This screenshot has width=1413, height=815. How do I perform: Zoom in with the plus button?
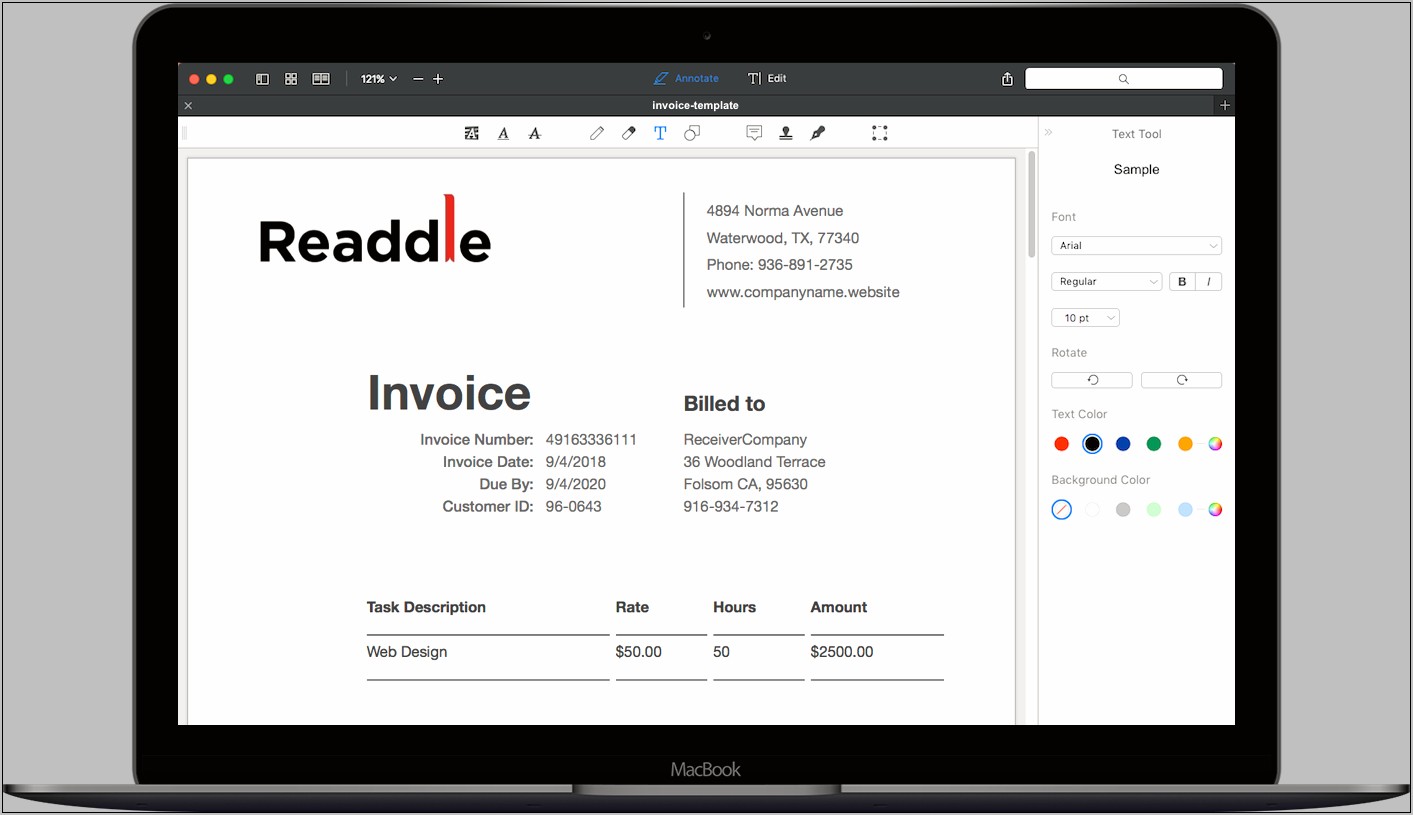(x=437, y=79)
